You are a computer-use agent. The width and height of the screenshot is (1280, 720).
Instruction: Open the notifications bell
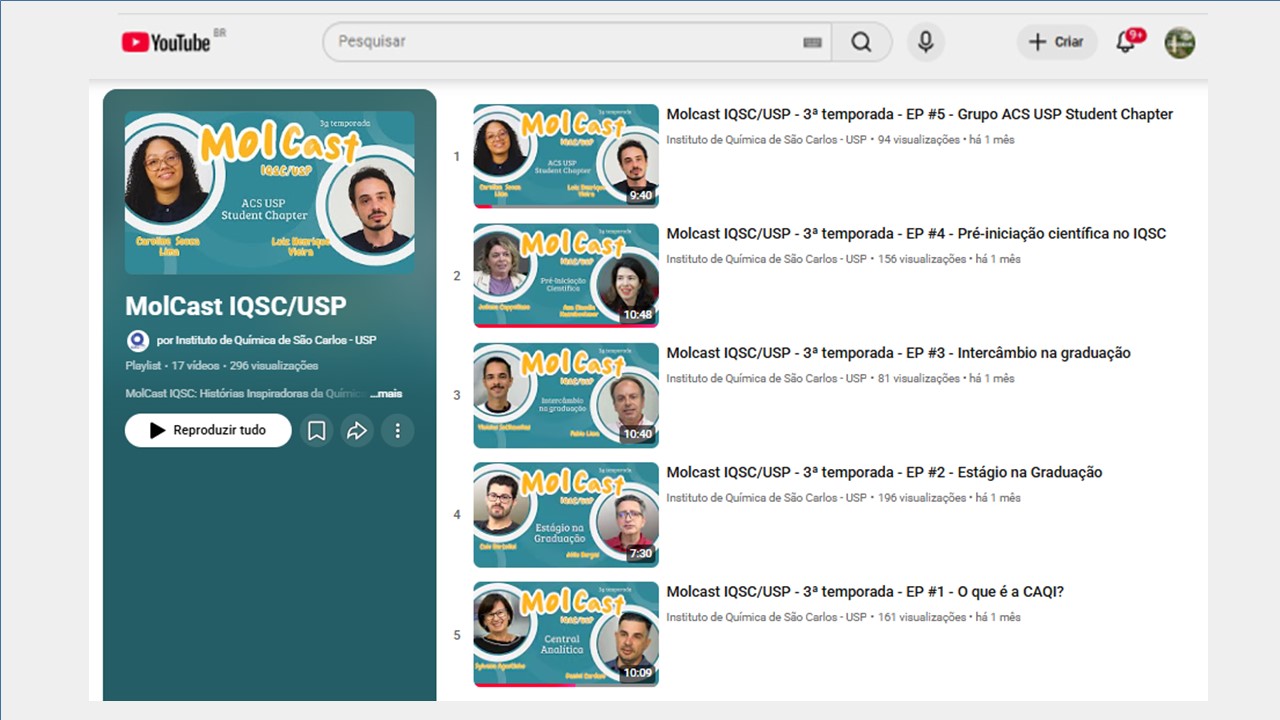[x=1126, y=42]
